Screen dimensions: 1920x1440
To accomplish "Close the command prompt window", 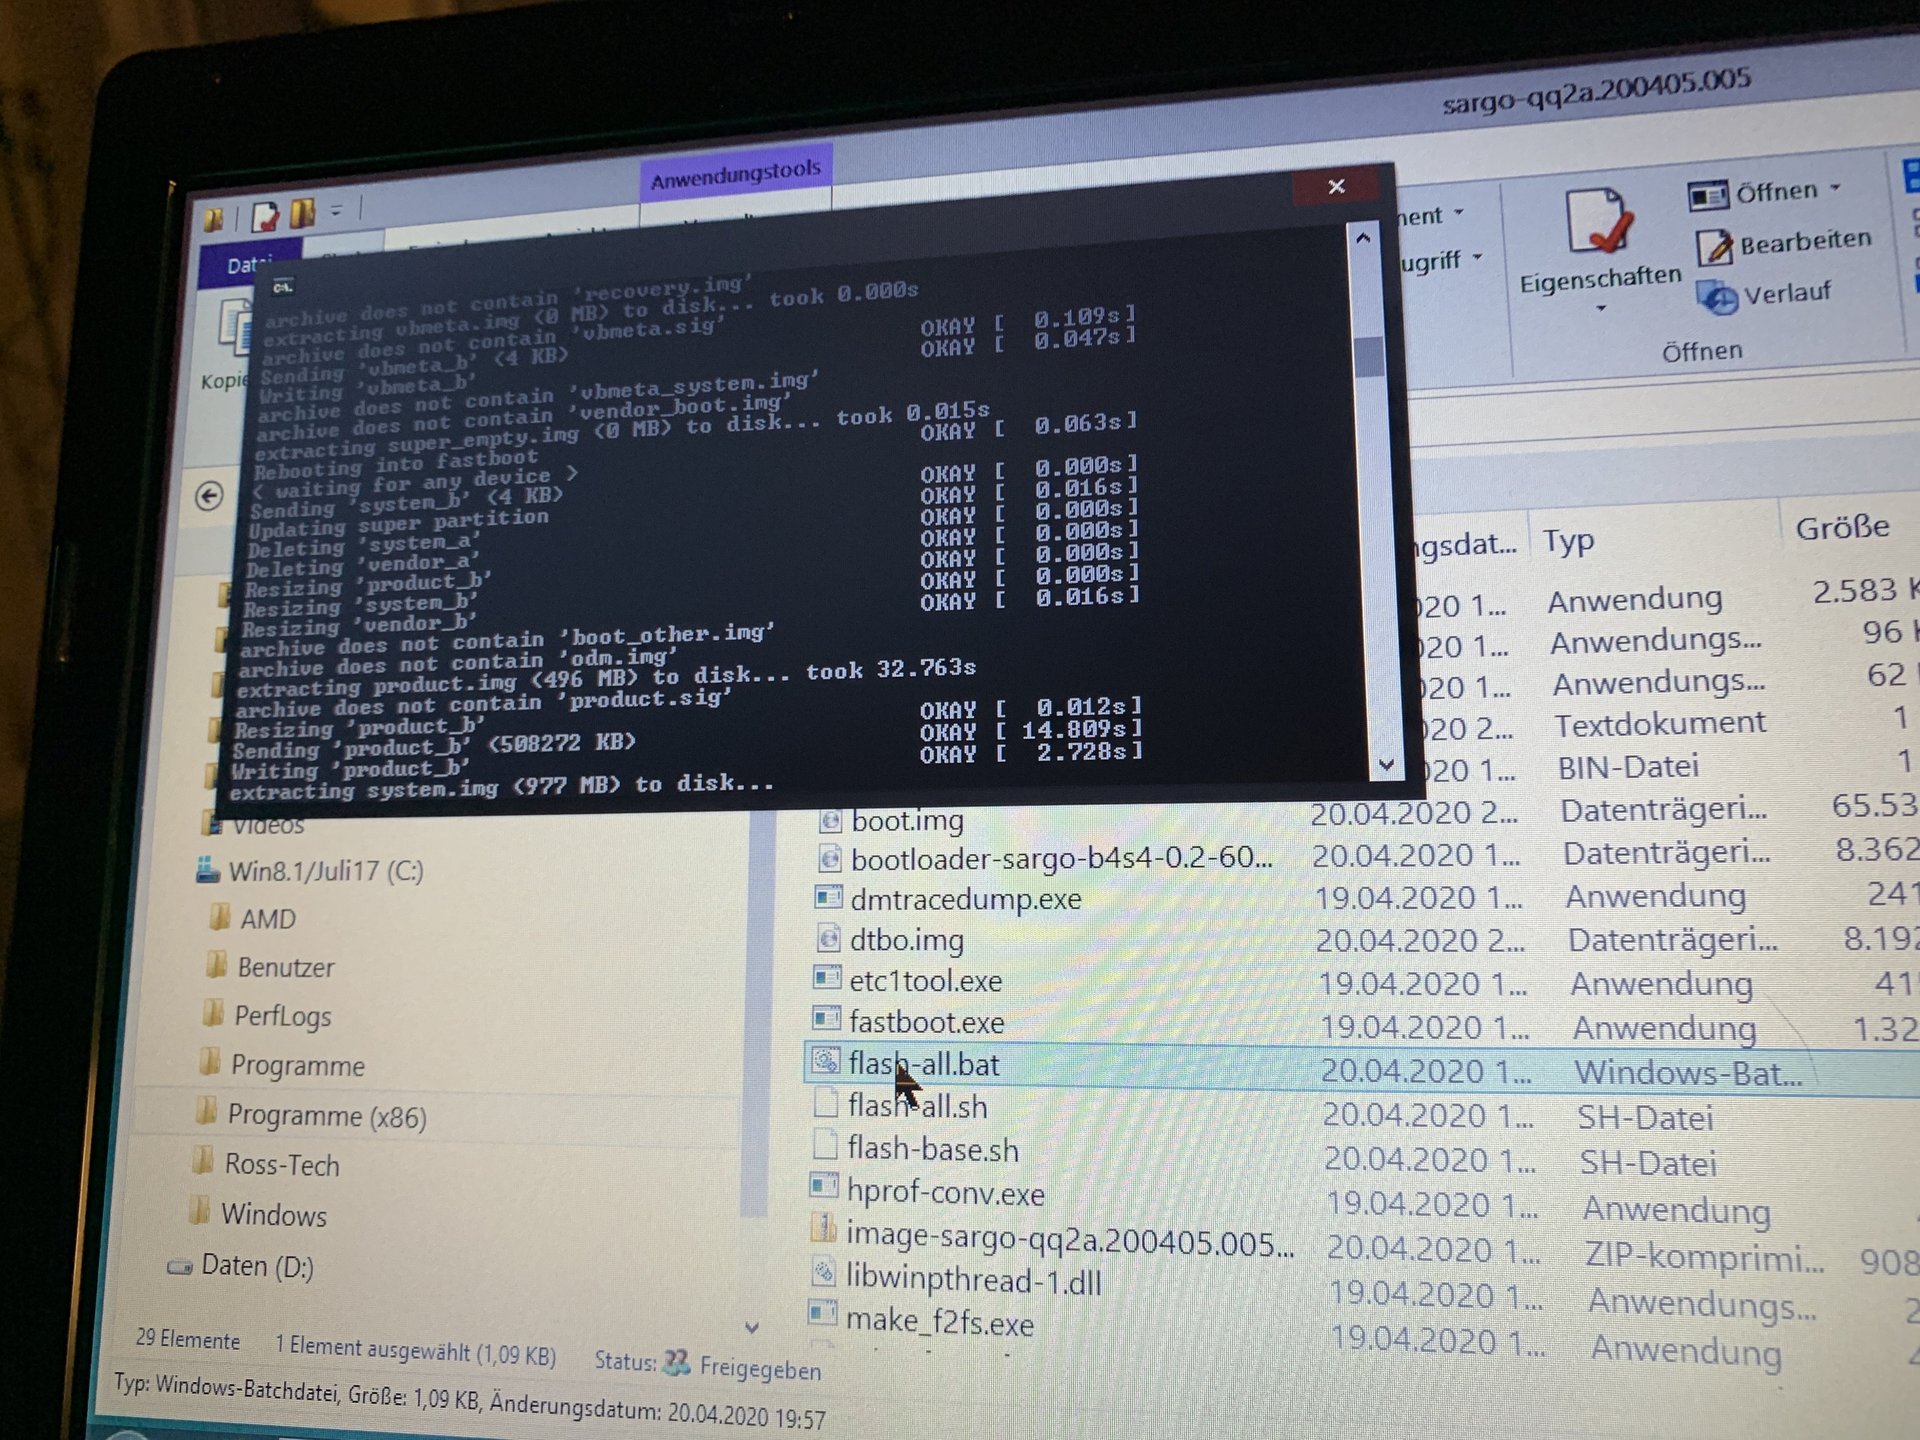I will click(1336, 187).
